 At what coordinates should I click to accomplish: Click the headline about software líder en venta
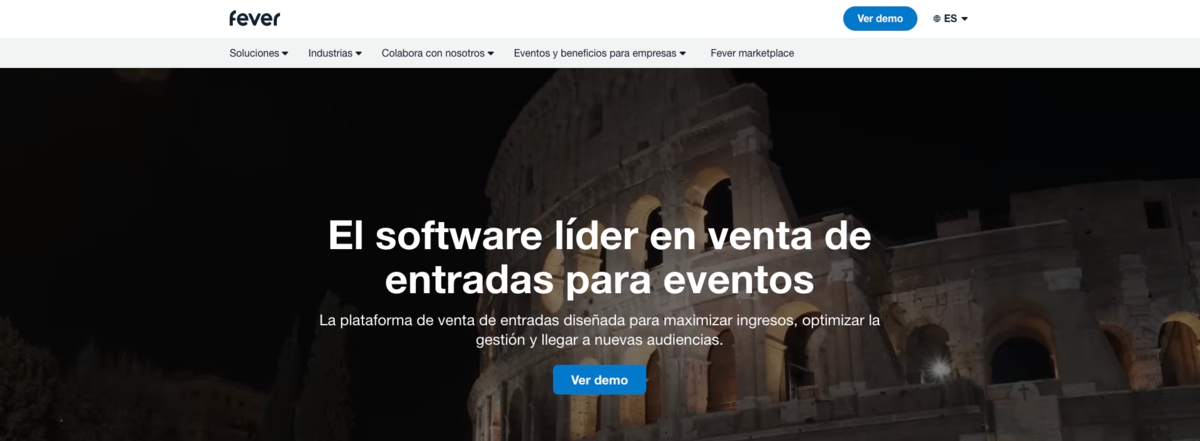click(x=599, y=257)
